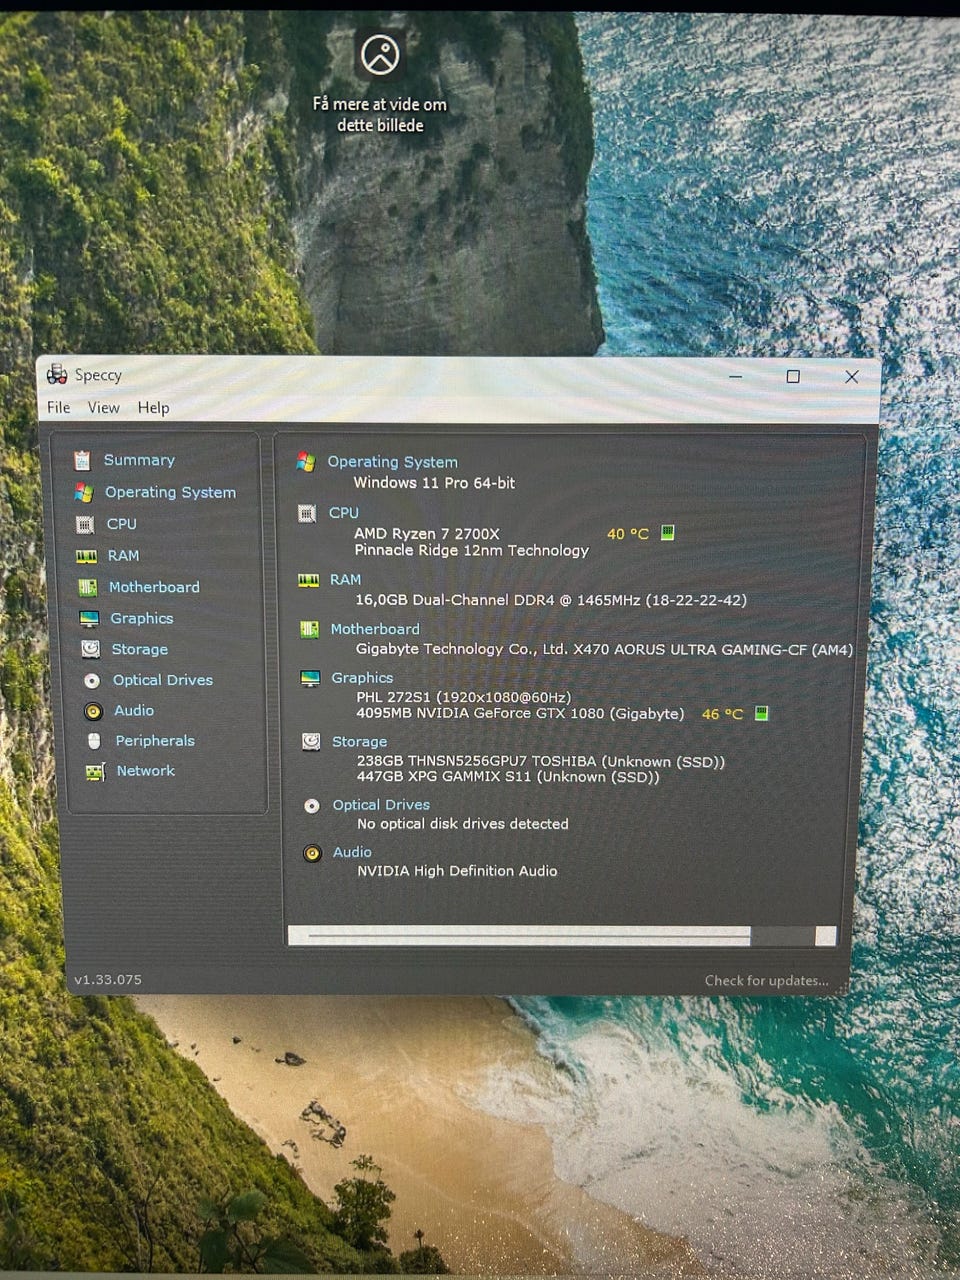The height and width of the screenshot is (1280, 960).
Task: Click the CPU chip icon in summary pane
Action: click(x=307, y=514)
